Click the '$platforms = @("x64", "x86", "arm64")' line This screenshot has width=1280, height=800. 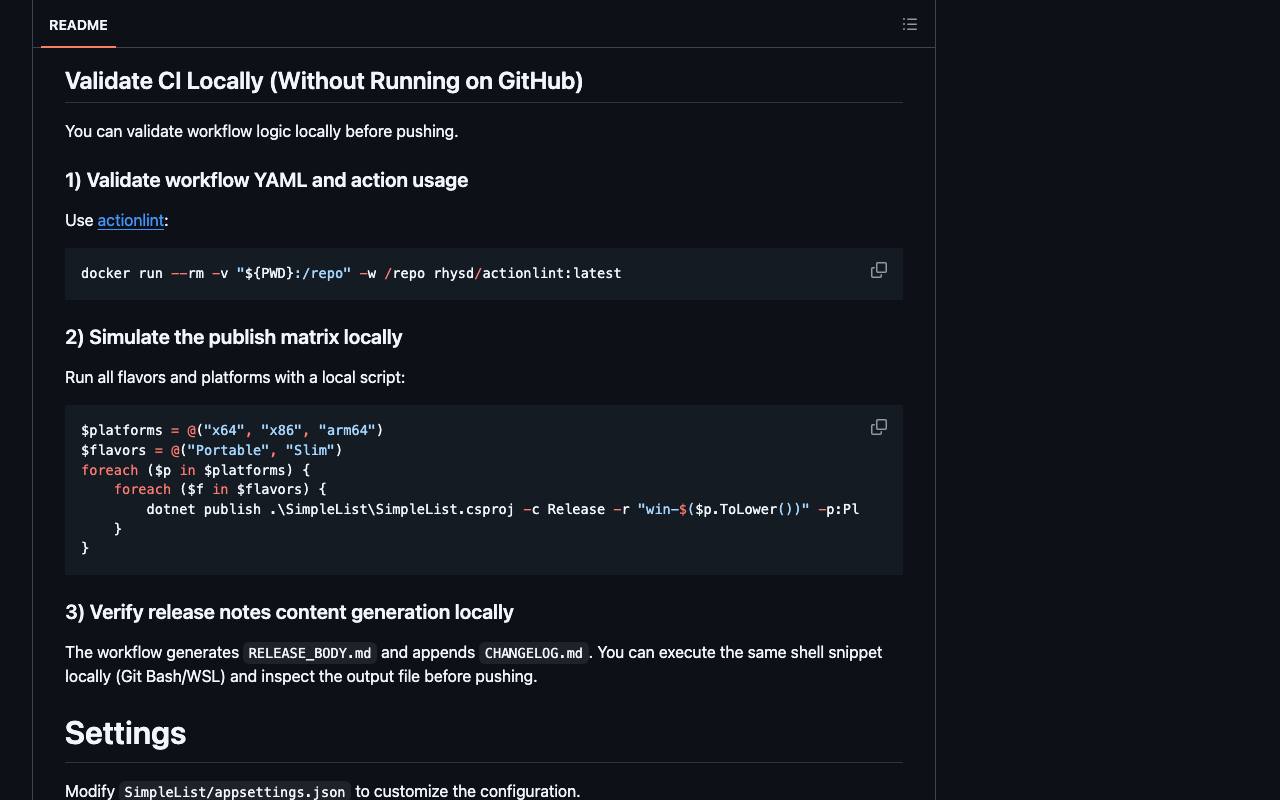tap(232, 430)
